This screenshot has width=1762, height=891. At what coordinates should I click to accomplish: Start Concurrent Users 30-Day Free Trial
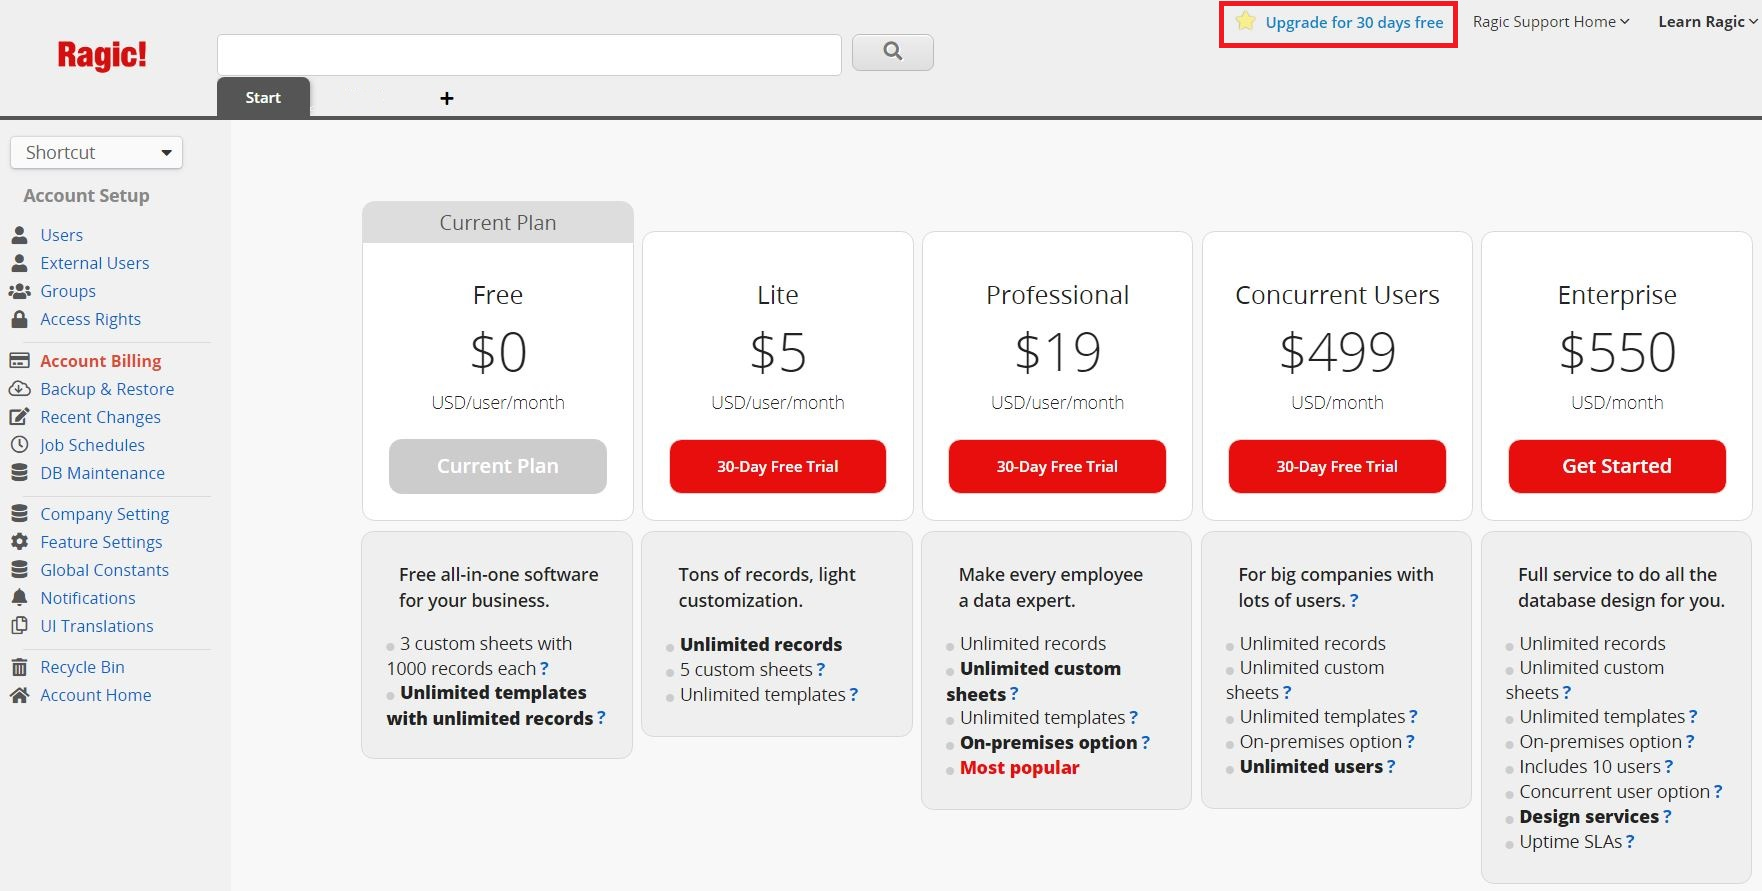[1337, 466]
